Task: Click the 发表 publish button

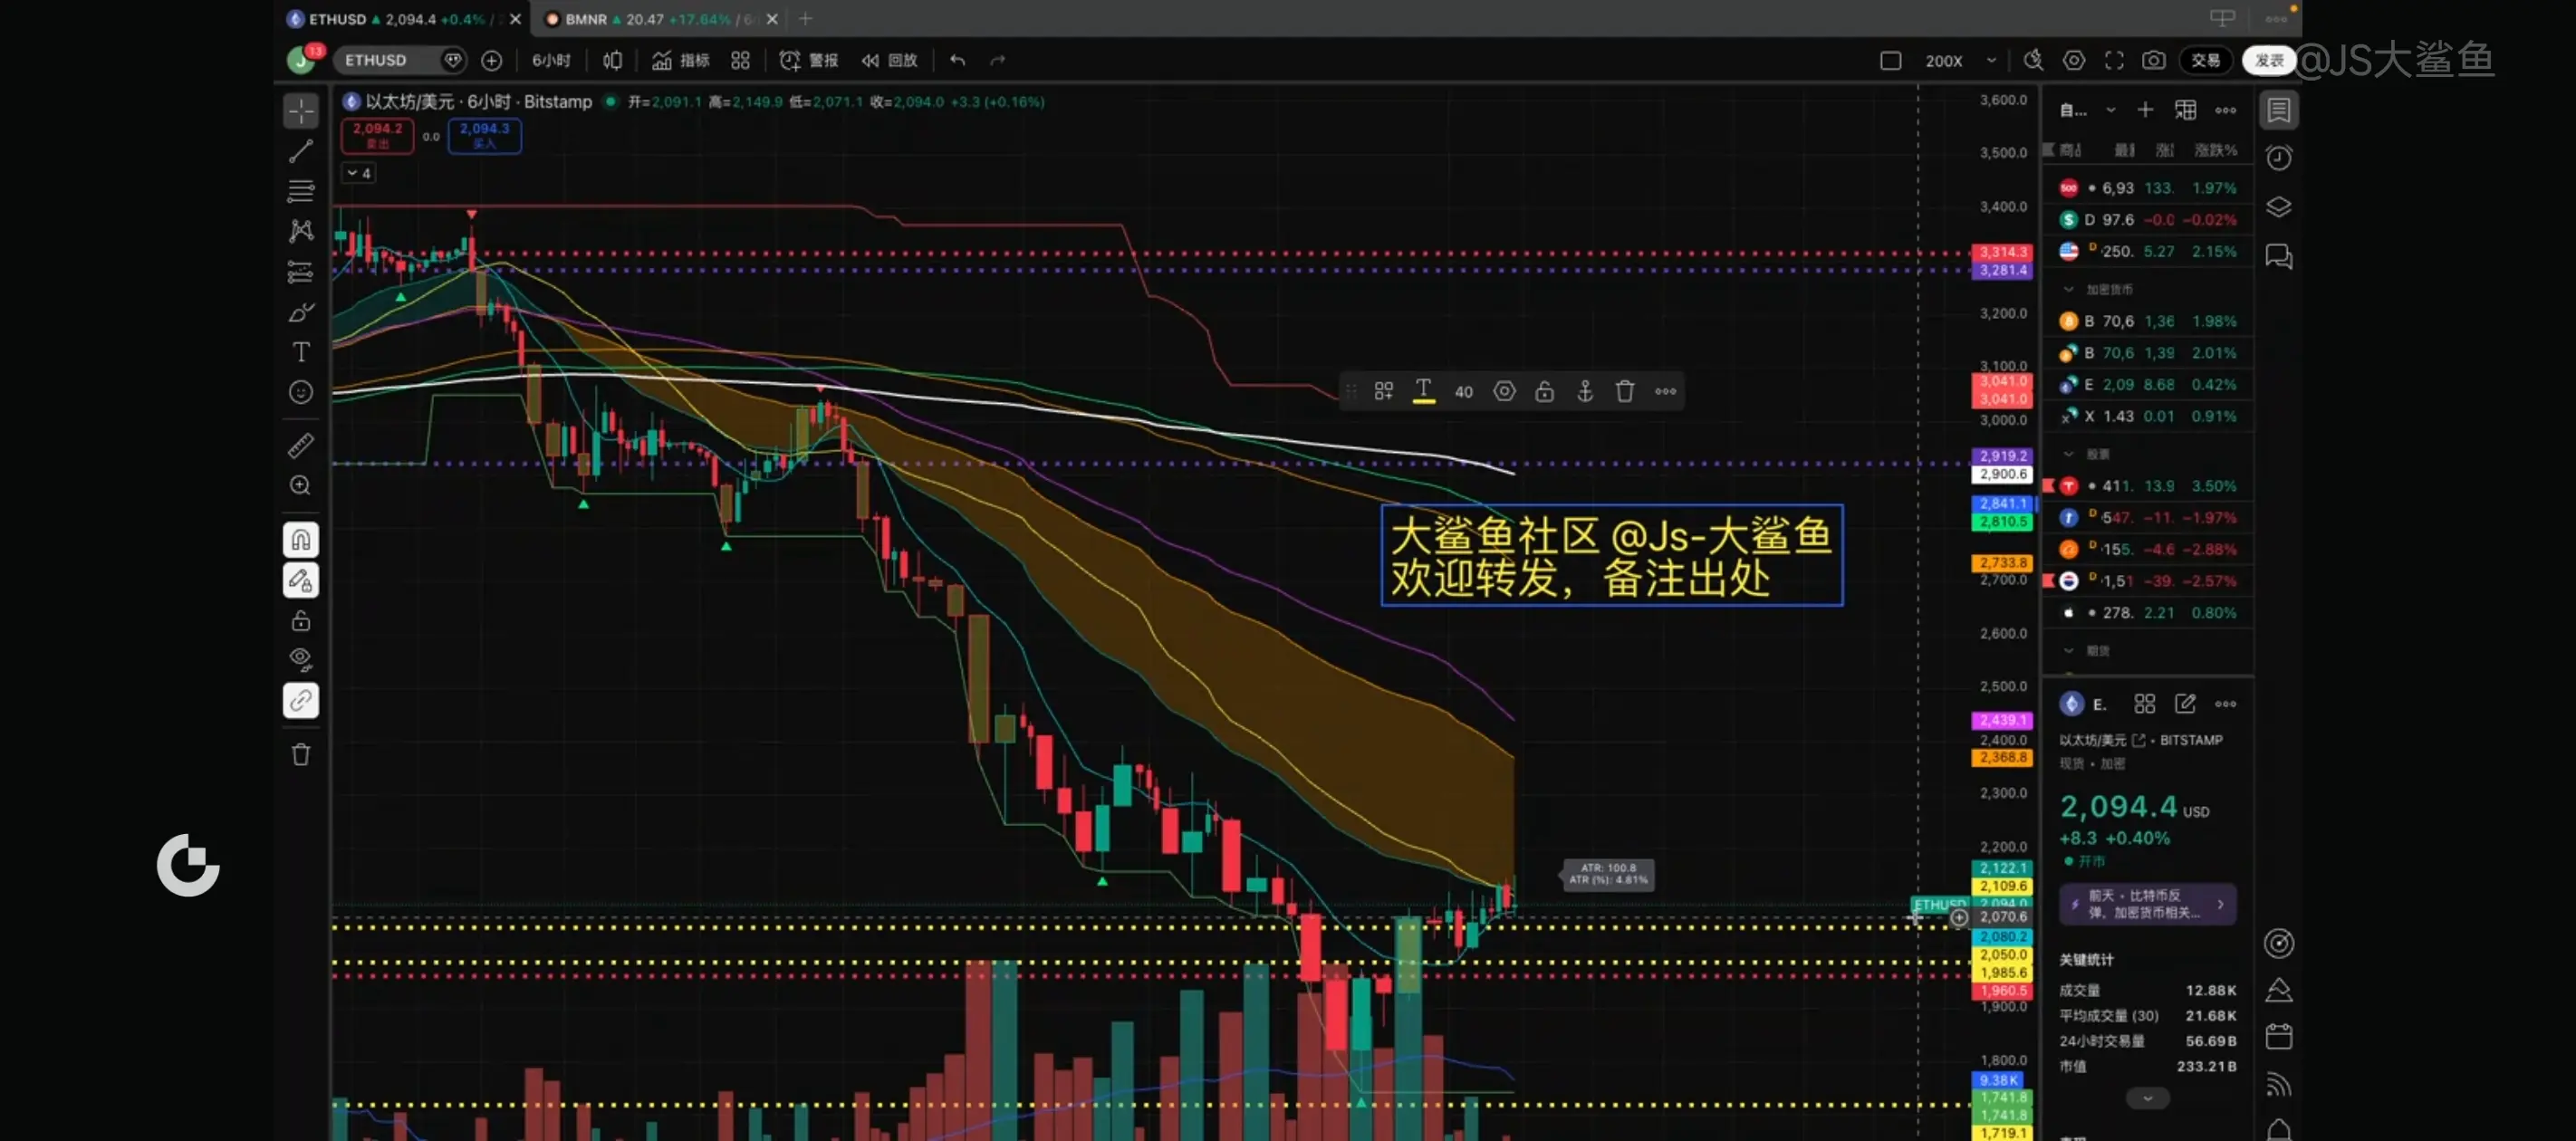Action: coord(2268,60)
